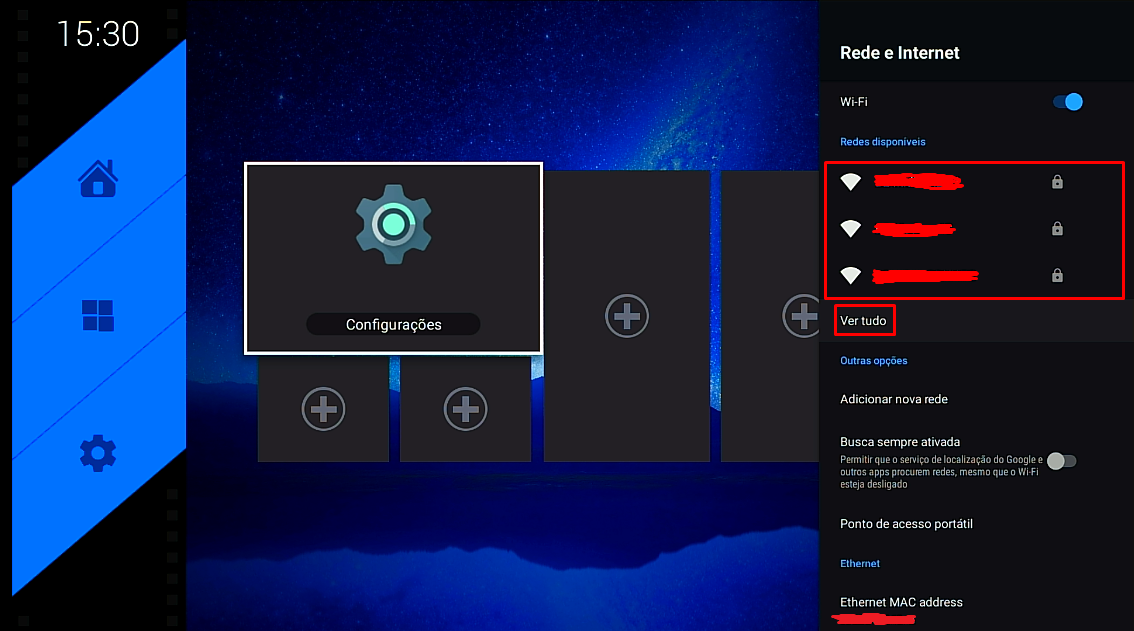Enable the Busca sempre ativada switch

pyautogui.click(x=1062, y=461)
